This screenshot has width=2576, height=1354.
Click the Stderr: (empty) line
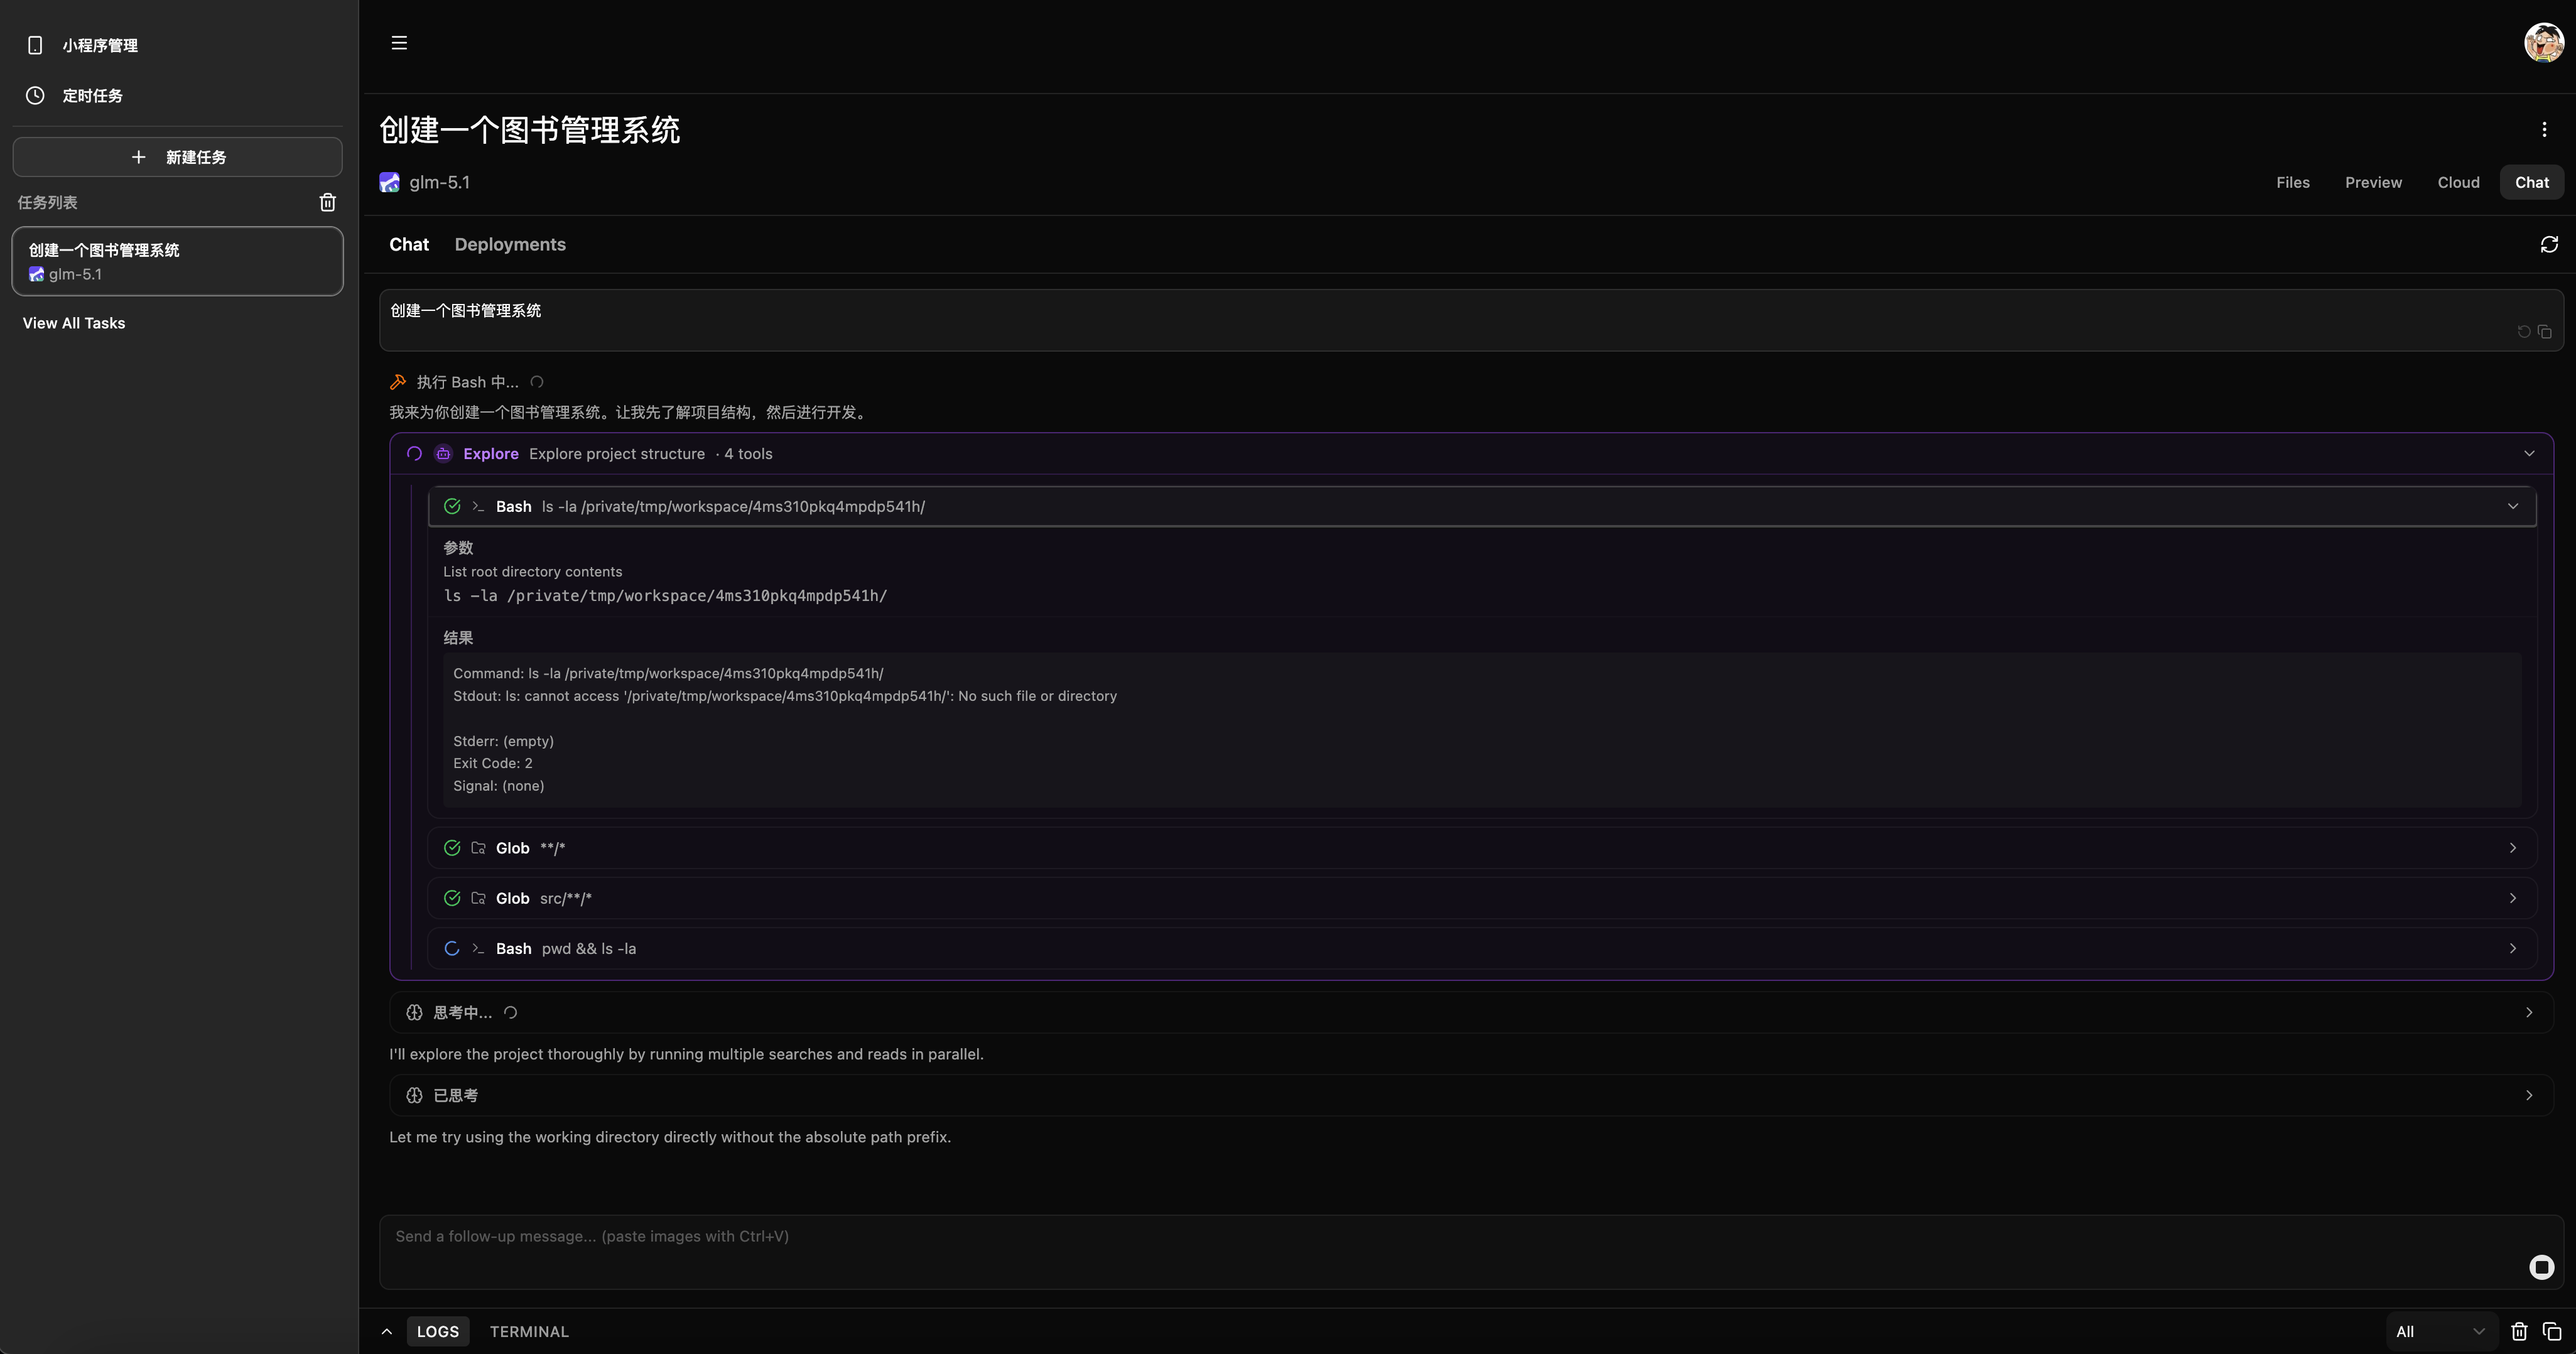point(503,741)
